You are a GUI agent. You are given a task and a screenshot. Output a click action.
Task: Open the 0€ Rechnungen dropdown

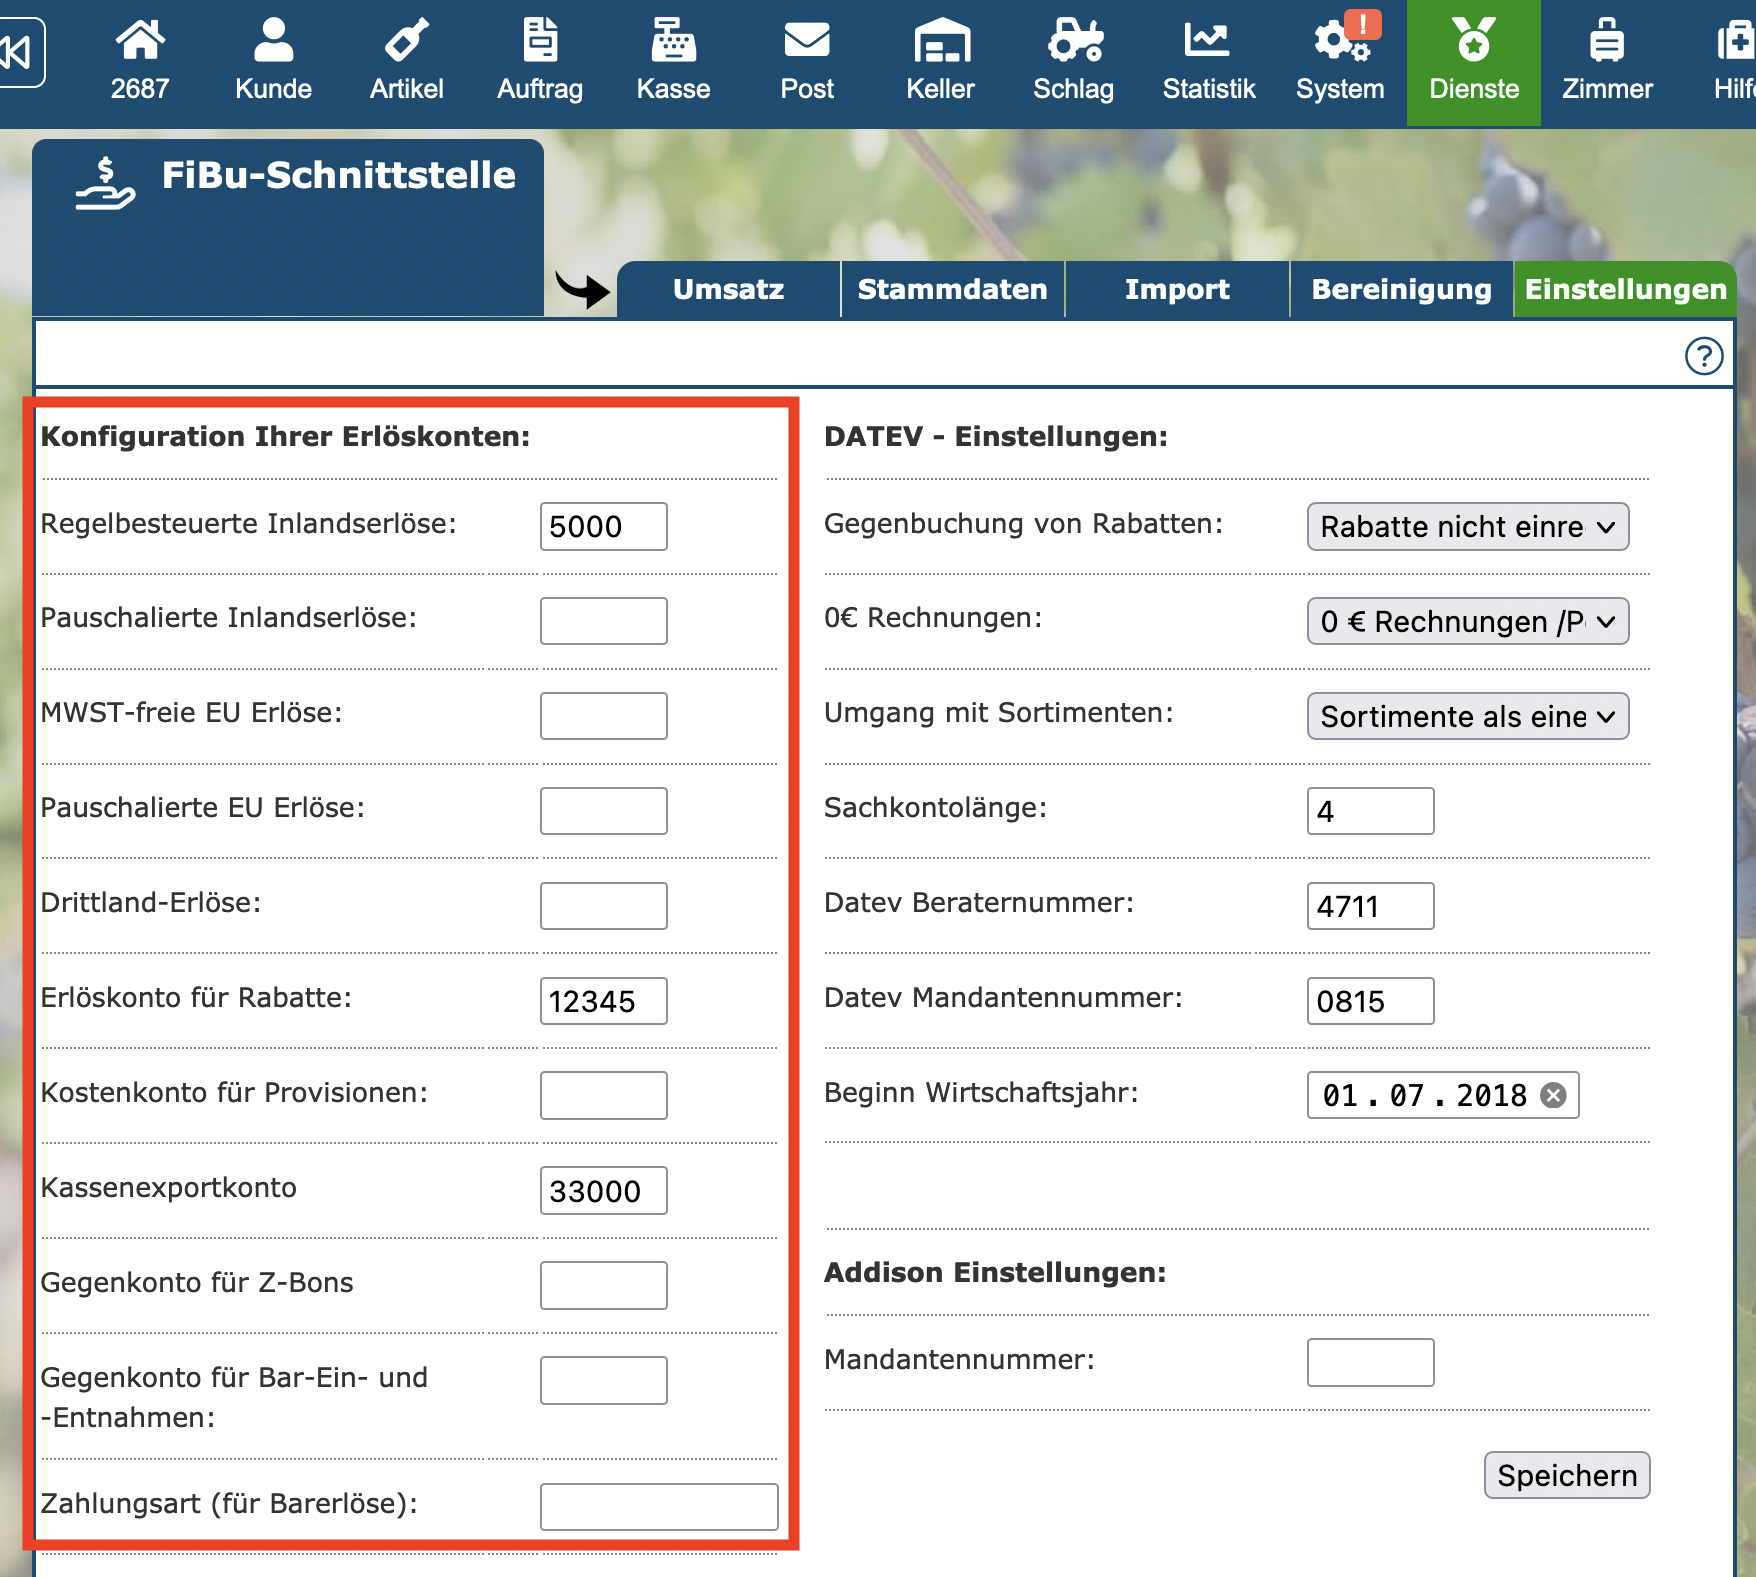[x=1467, y=622]
